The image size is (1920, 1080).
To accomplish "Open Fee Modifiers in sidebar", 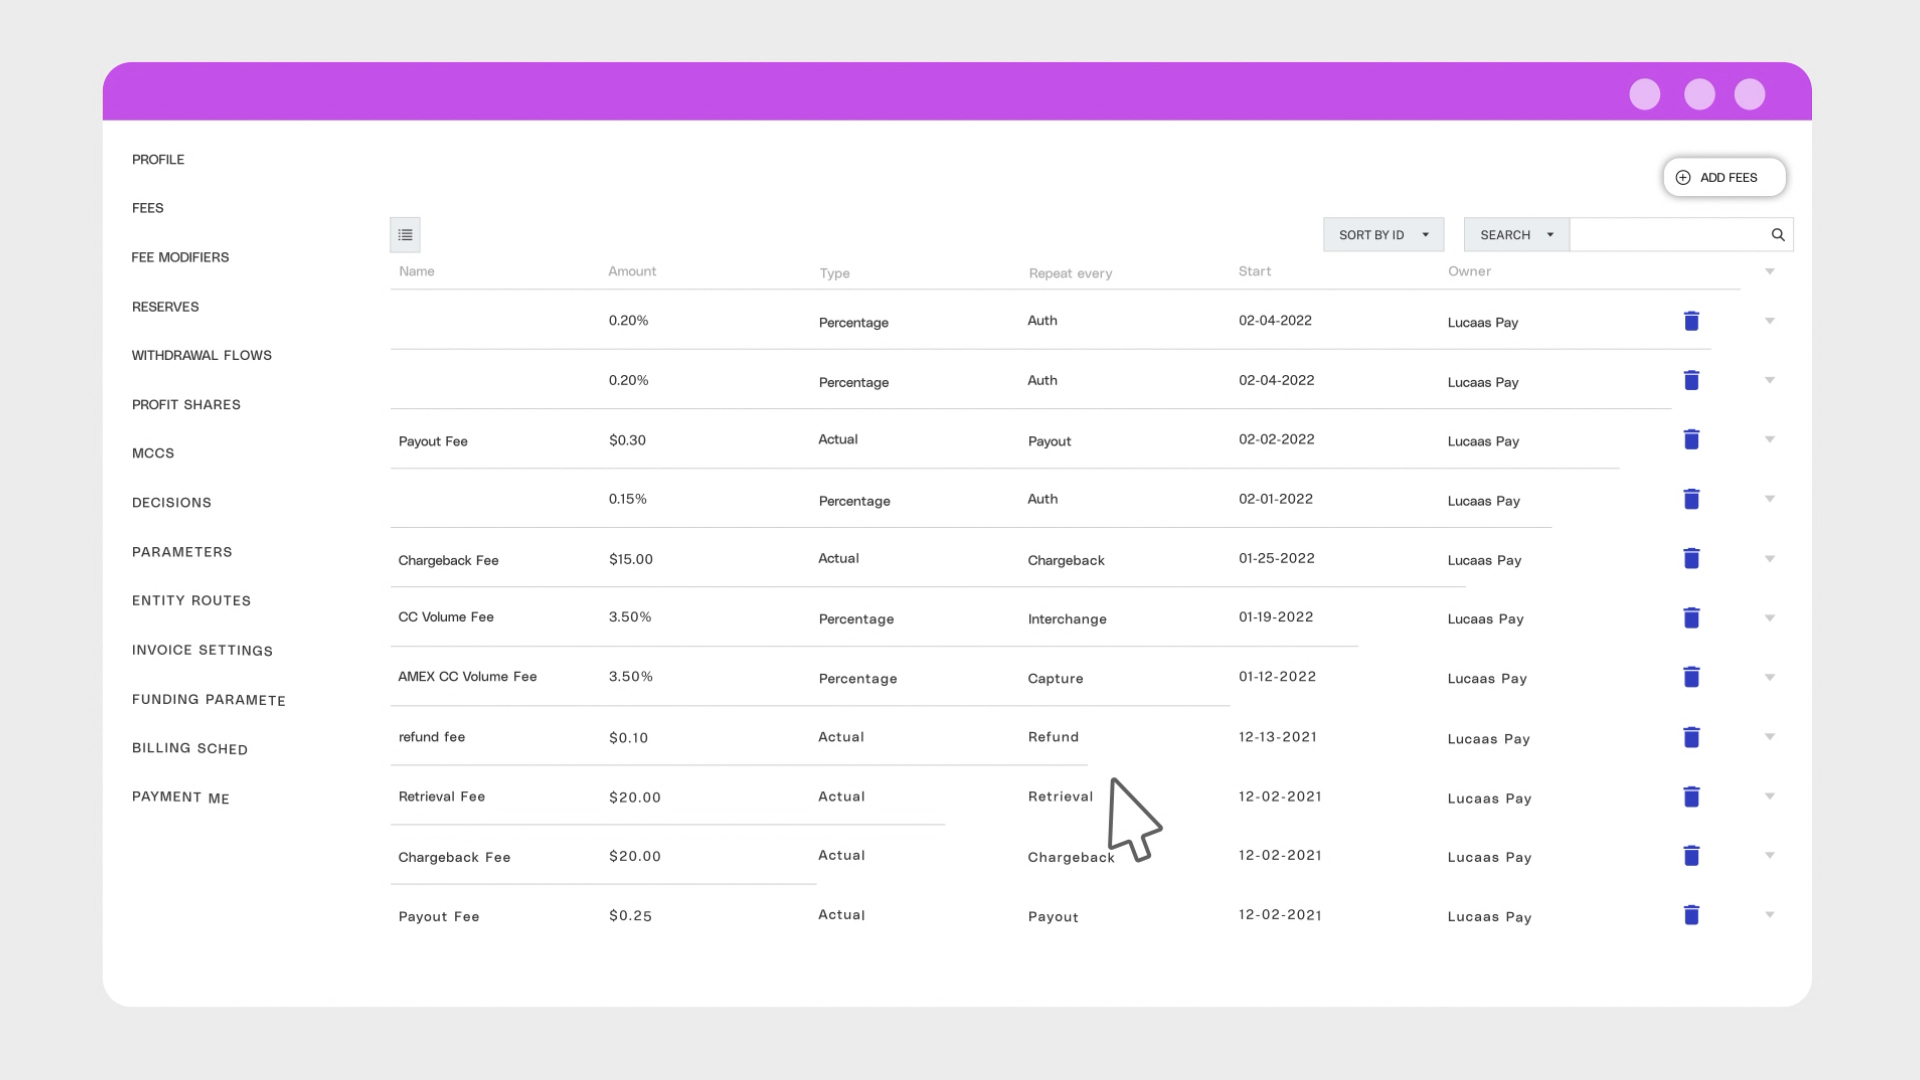I will (180, 257).
